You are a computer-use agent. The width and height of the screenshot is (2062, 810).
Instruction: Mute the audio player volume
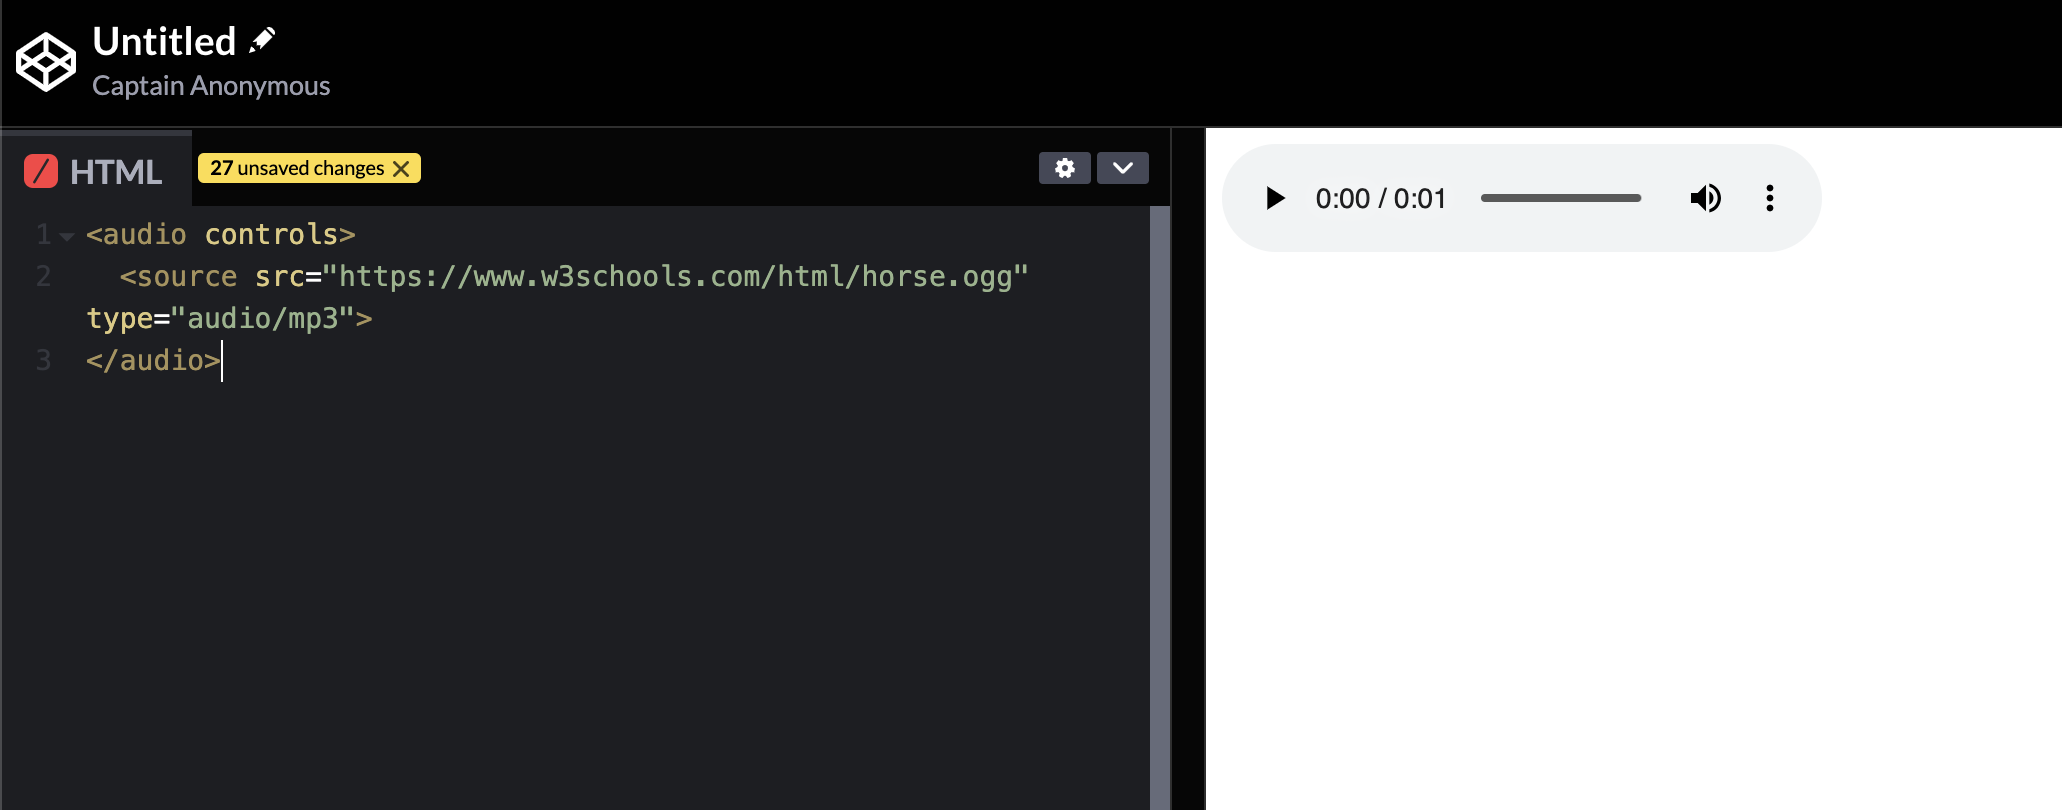[1706, 198]
